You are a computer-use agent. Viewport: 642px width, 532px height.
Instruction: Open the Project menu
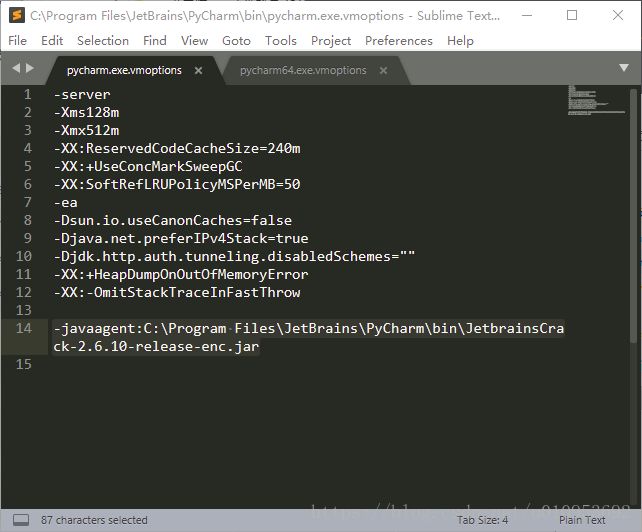pos(331,41)
